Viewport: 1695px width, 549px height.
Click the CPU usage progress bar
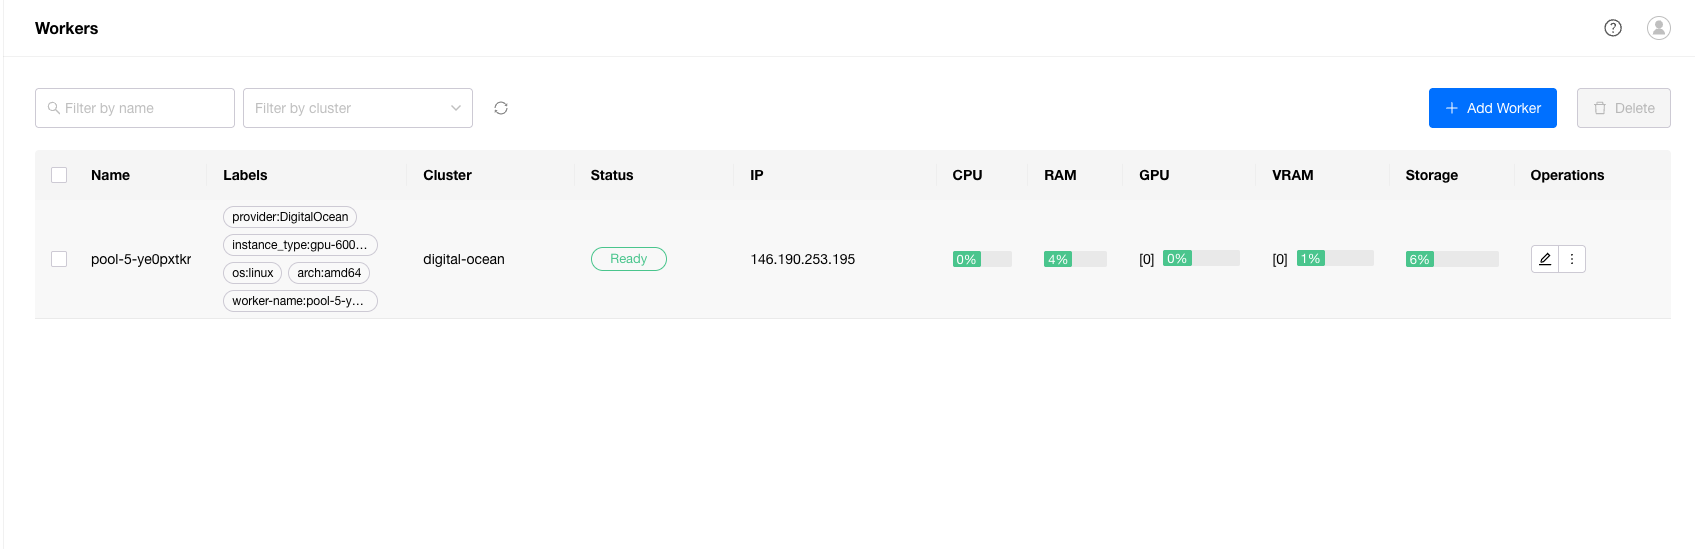(x=982, y=259)
